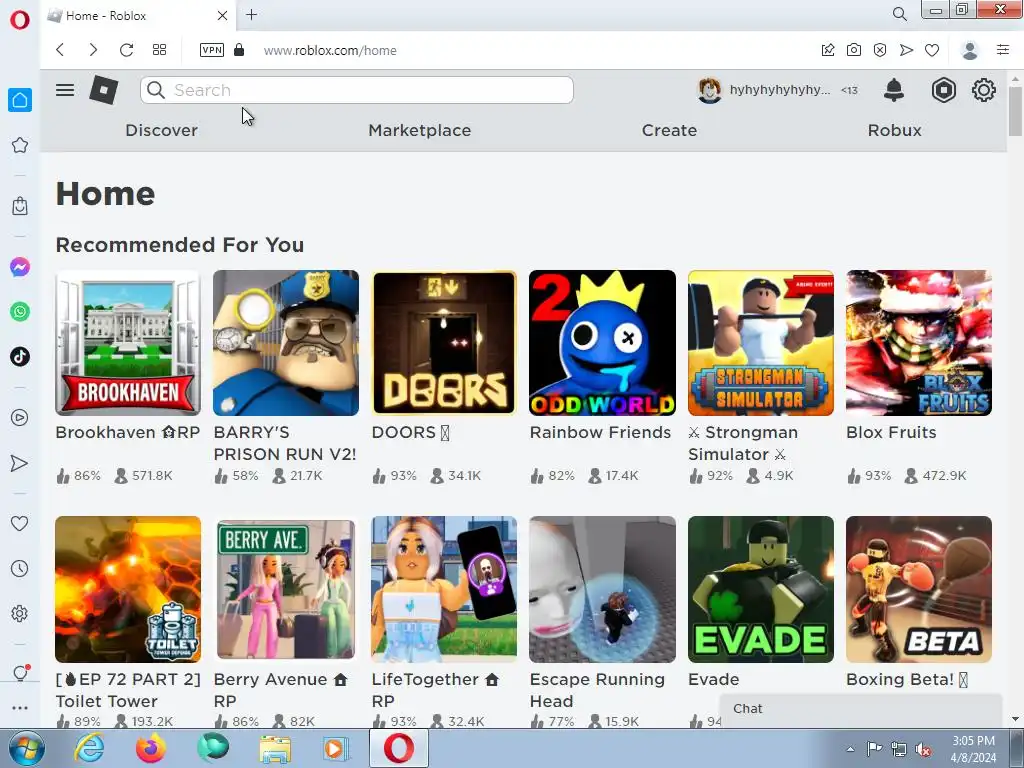Open the Chat panel
The height and width of the screenshot is (768, 1024).
(861, 710)
